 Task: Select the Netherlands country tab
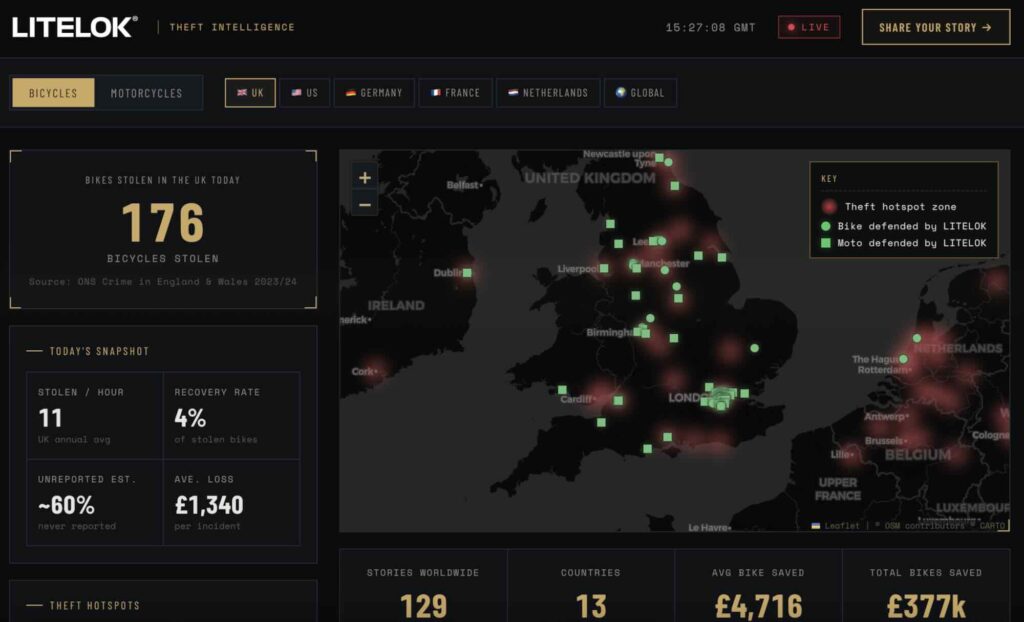(548, 93)
